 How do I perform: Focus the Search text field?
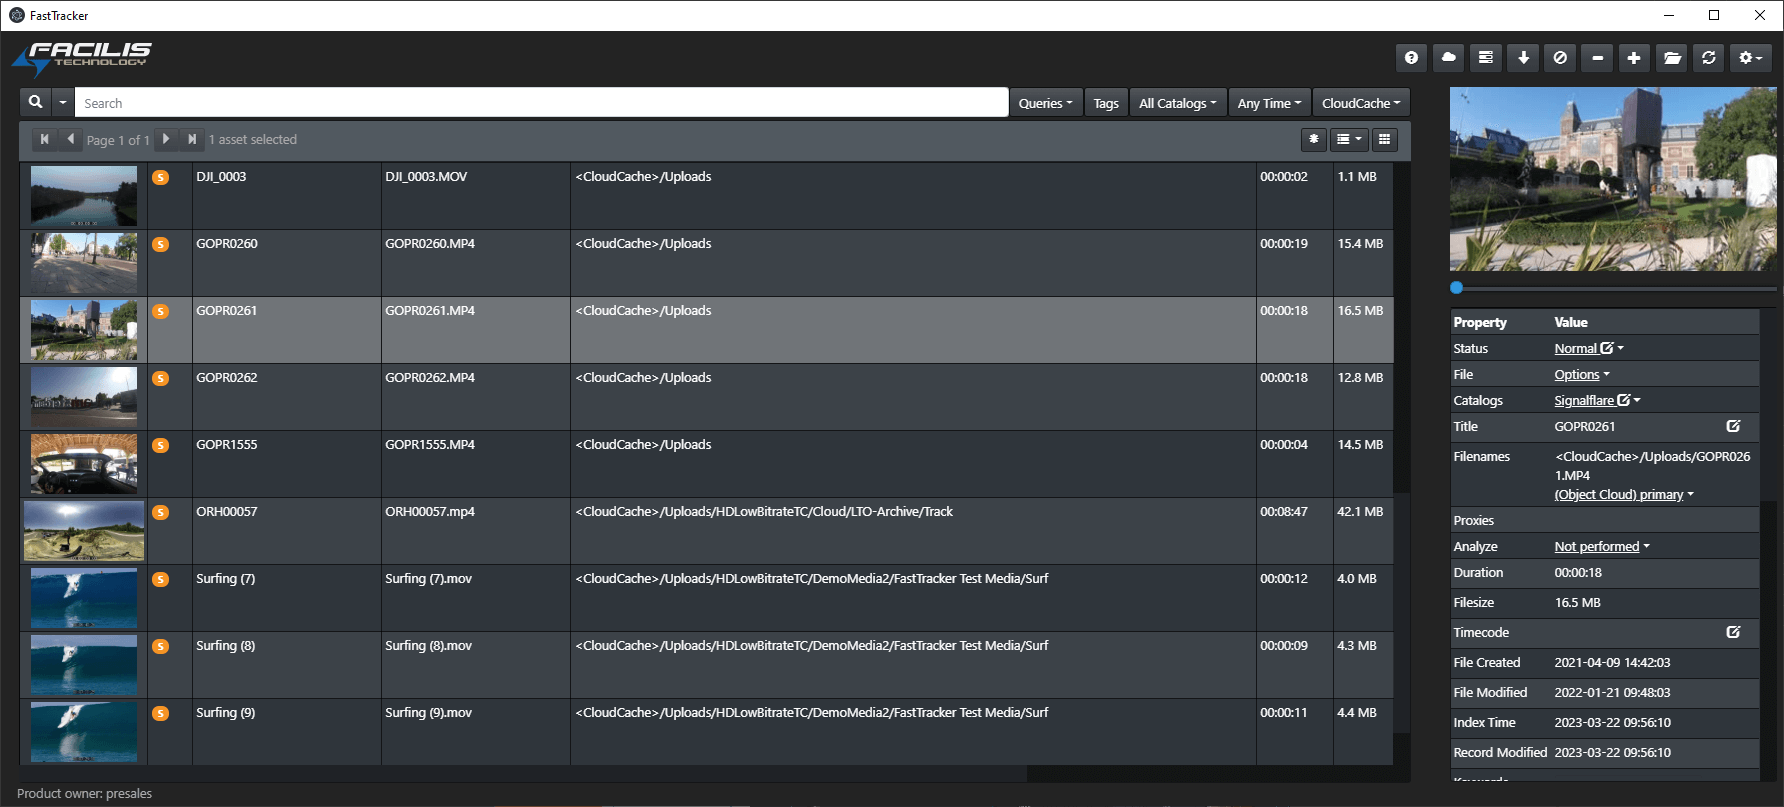point(541,103)
